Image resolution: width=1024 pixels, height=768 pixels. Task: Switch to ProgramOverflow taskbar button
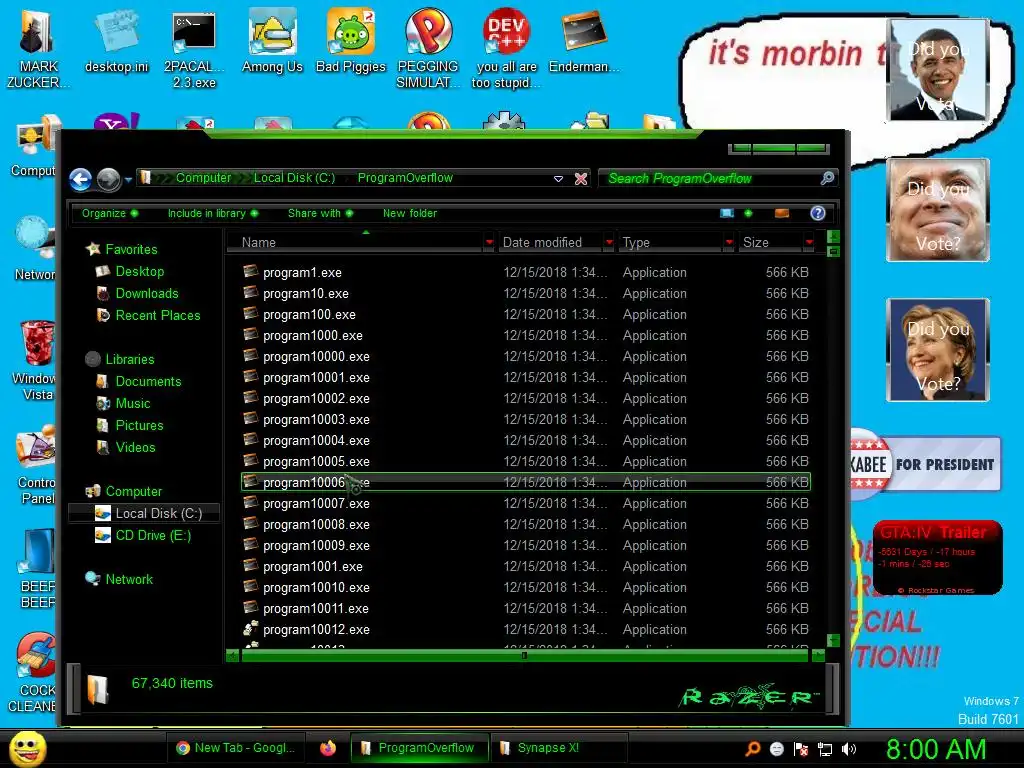click(x=419, y=748)
